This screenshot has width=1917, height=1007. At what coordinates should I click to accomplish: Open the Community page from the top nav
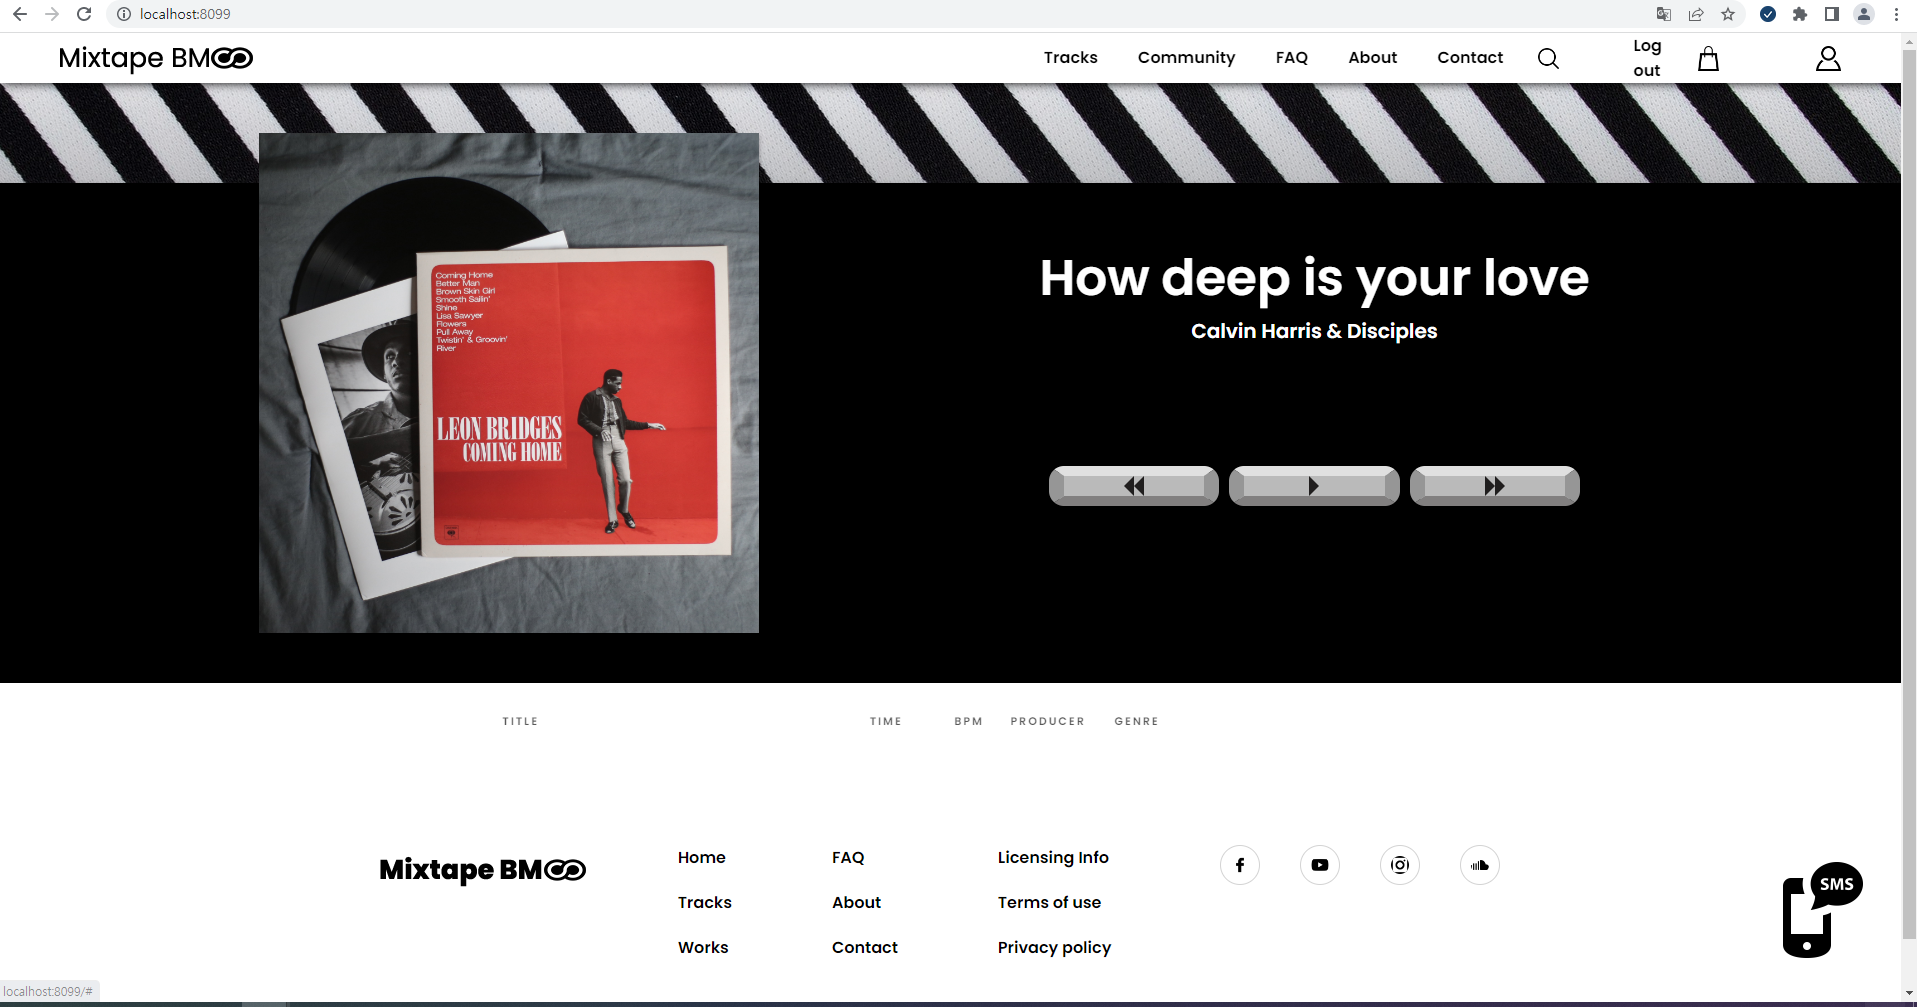1186,58
